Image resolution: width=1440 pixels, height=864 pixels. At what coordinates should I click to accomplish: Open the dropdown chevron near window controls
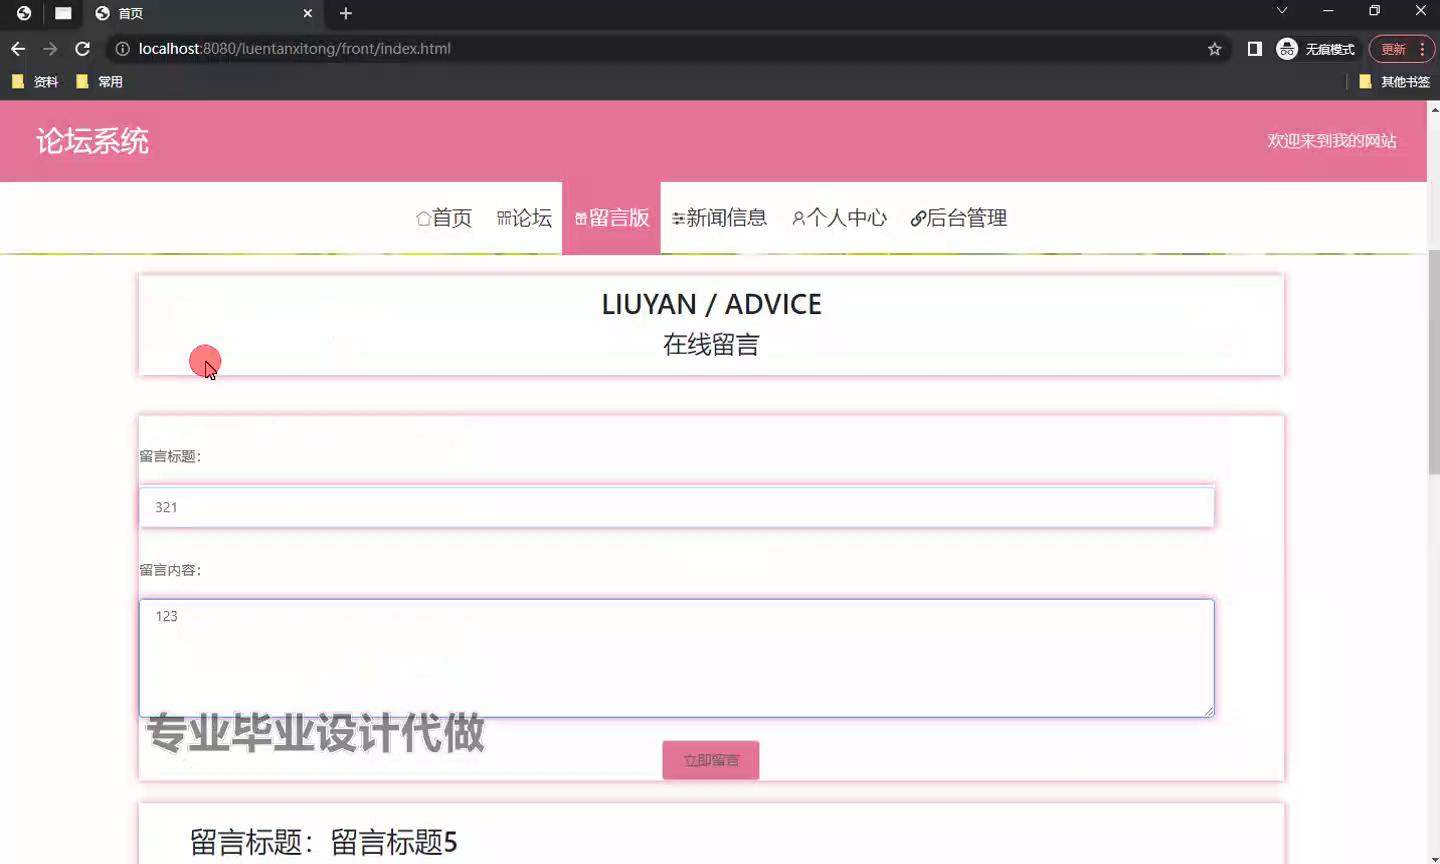click(1280, 13)
